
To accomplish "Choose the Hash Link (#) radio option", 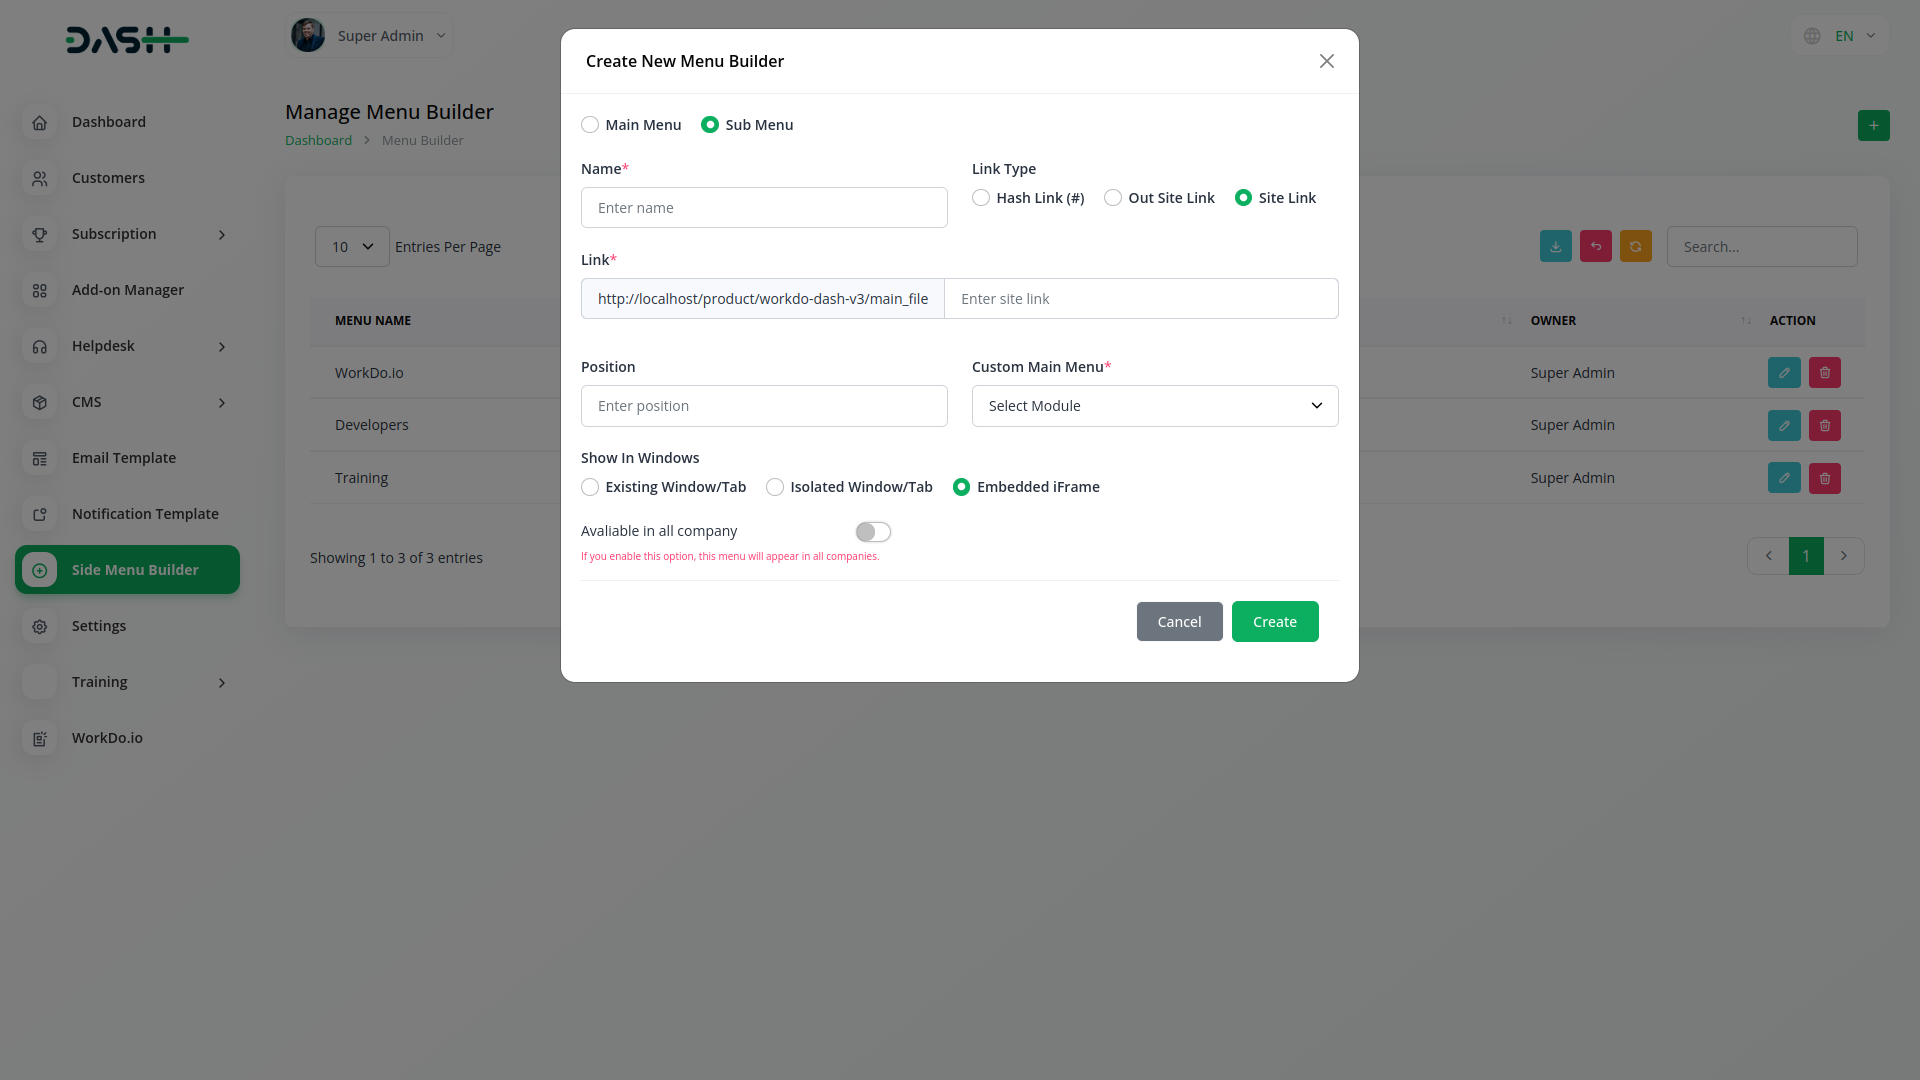I will coord(981,198).
